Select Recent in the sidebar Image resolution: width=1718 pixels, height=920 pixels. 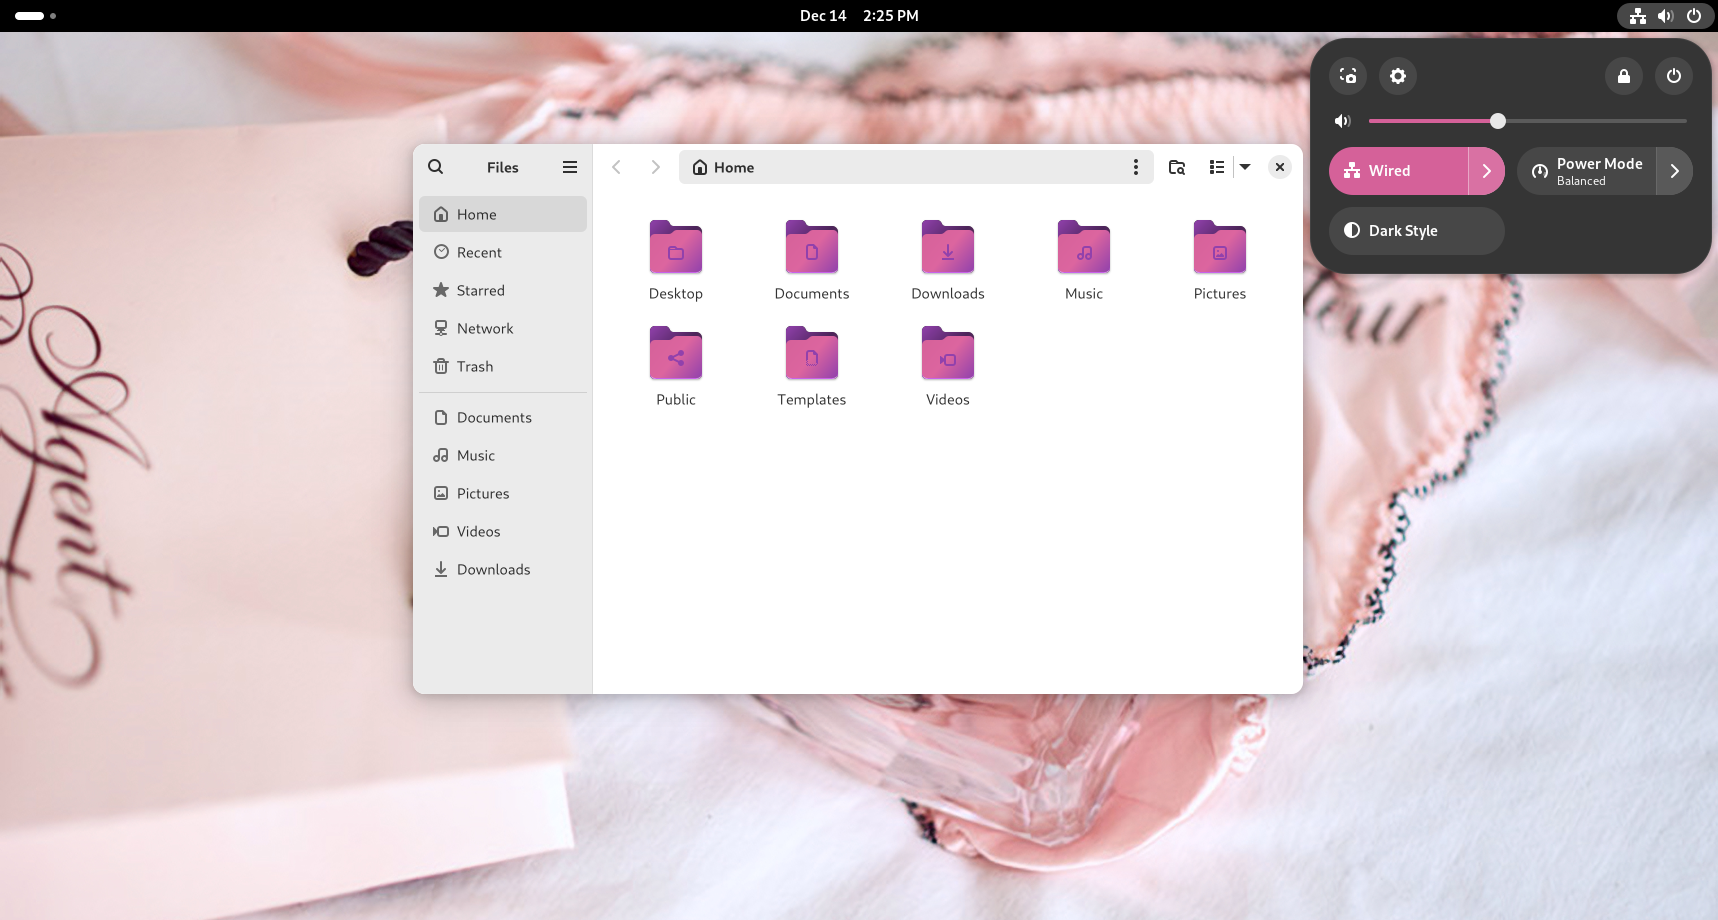tap(503, 252)
